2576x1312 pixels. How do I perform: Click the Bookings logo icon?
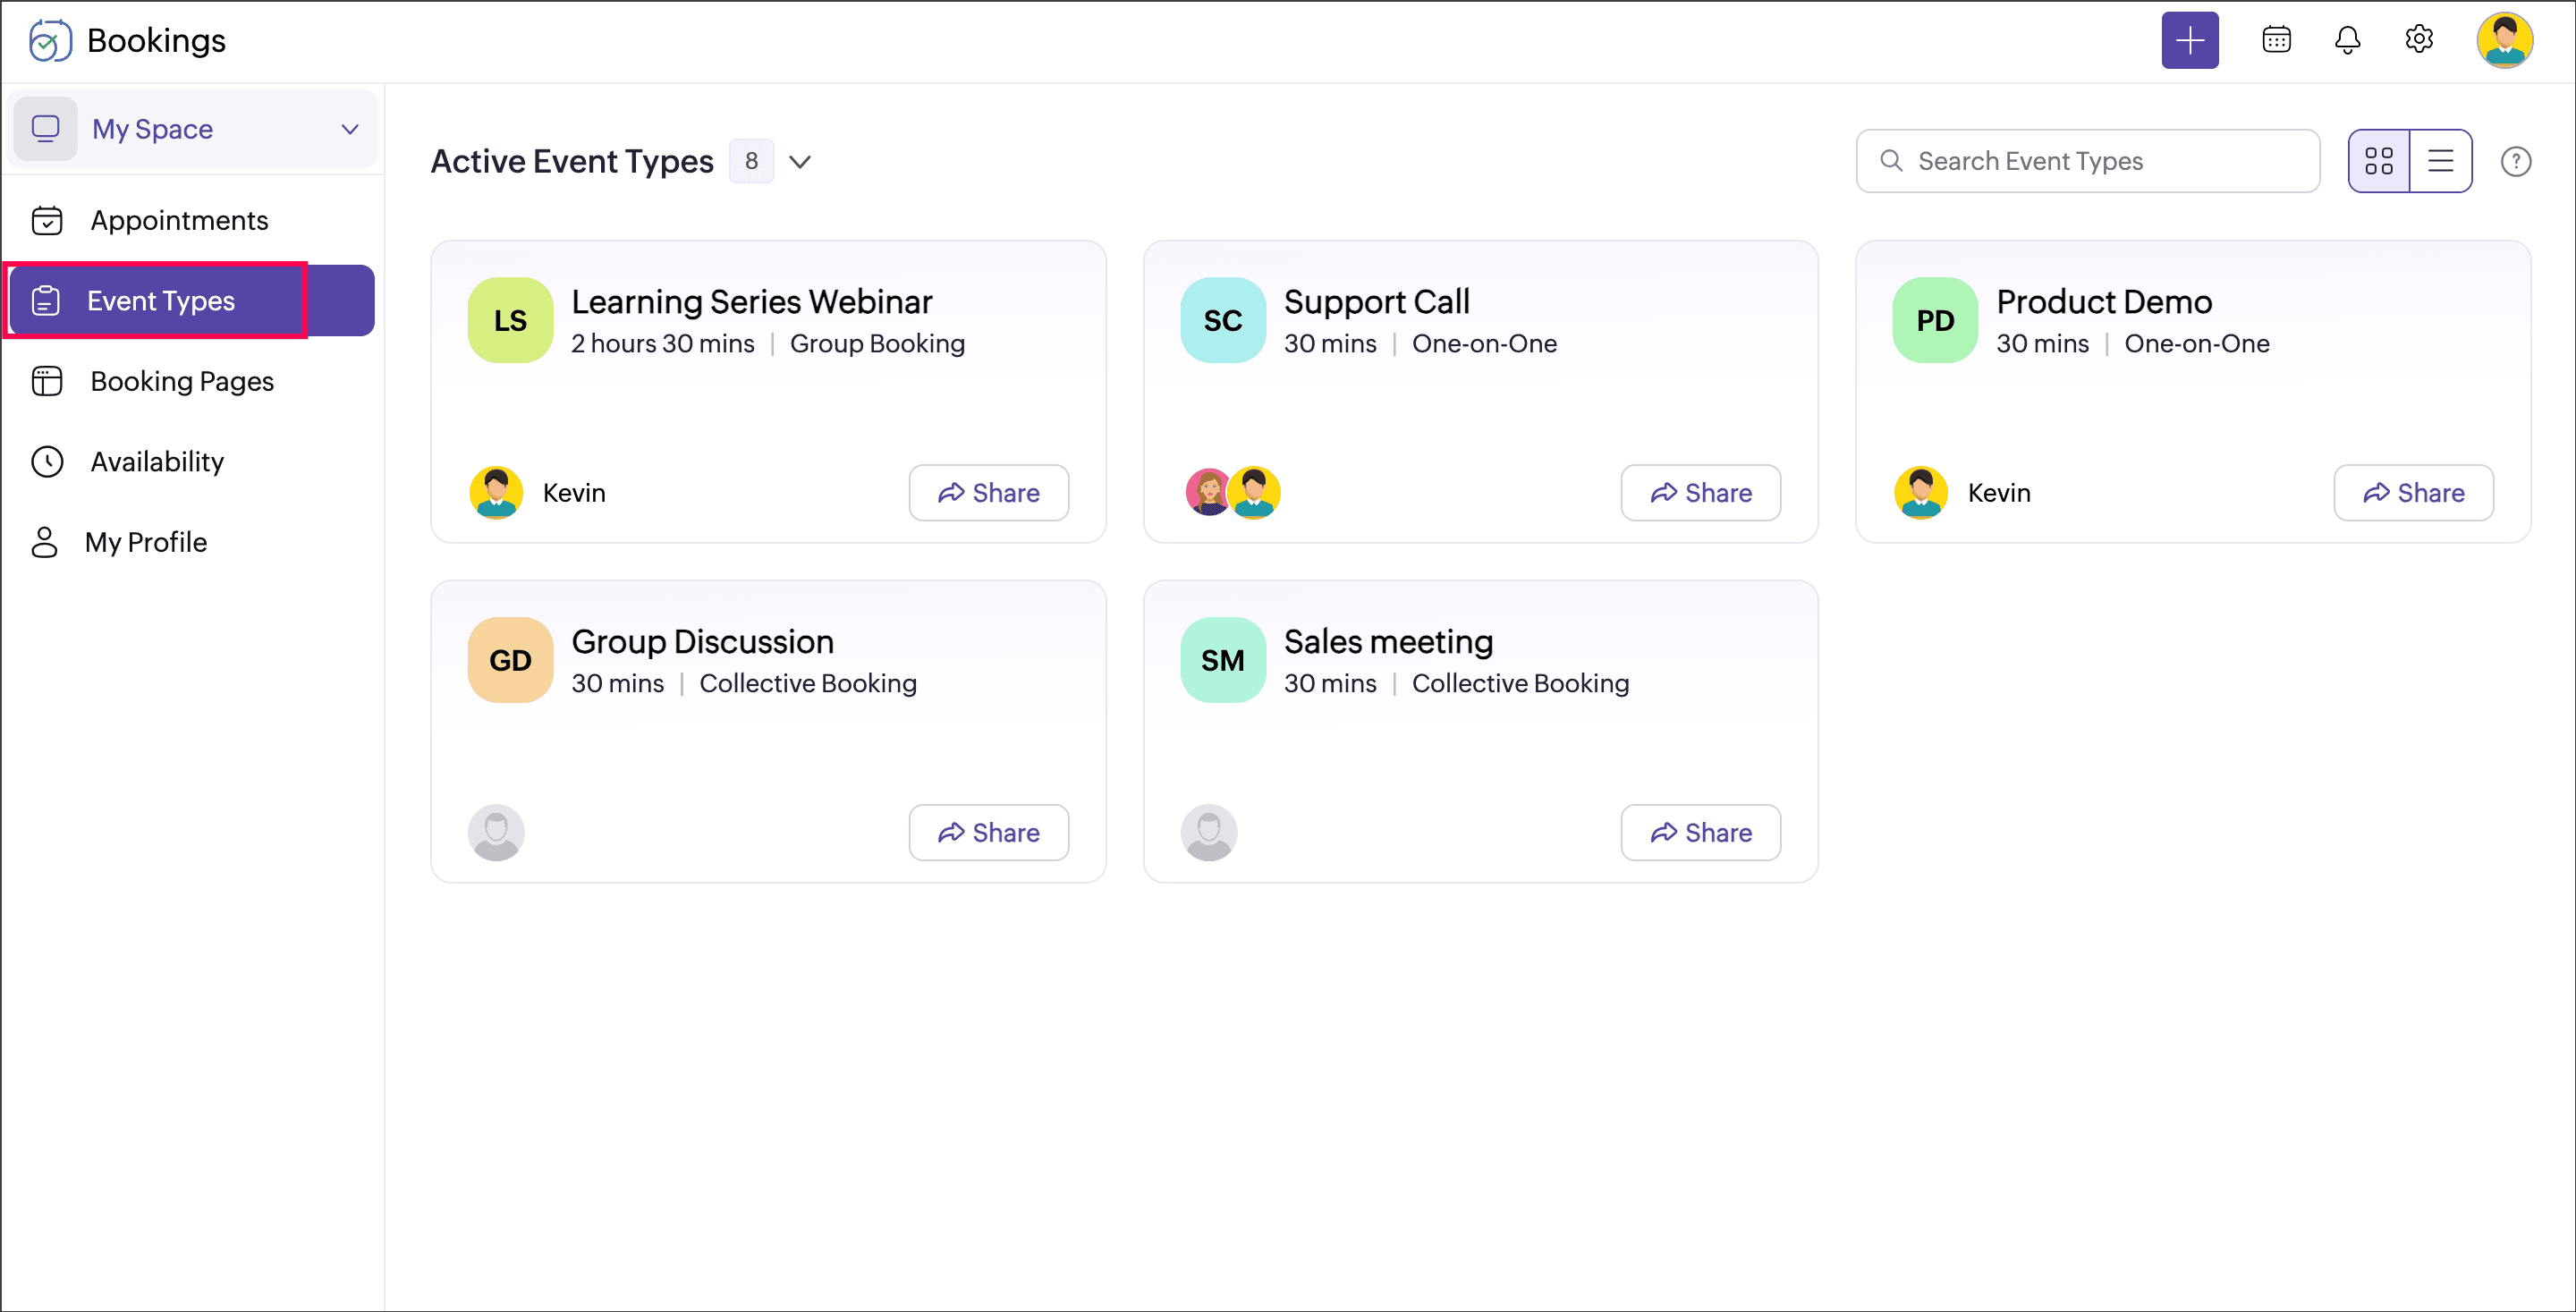(49, 41)
